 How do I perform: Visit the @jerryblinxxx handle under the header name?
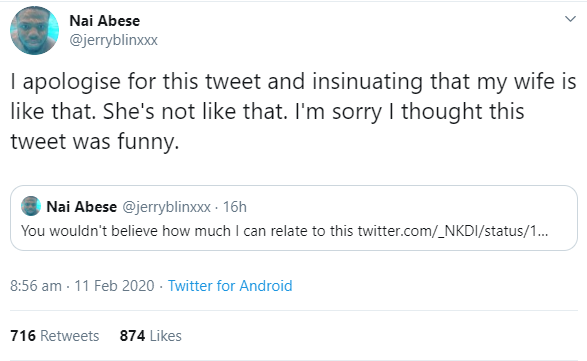113,40
